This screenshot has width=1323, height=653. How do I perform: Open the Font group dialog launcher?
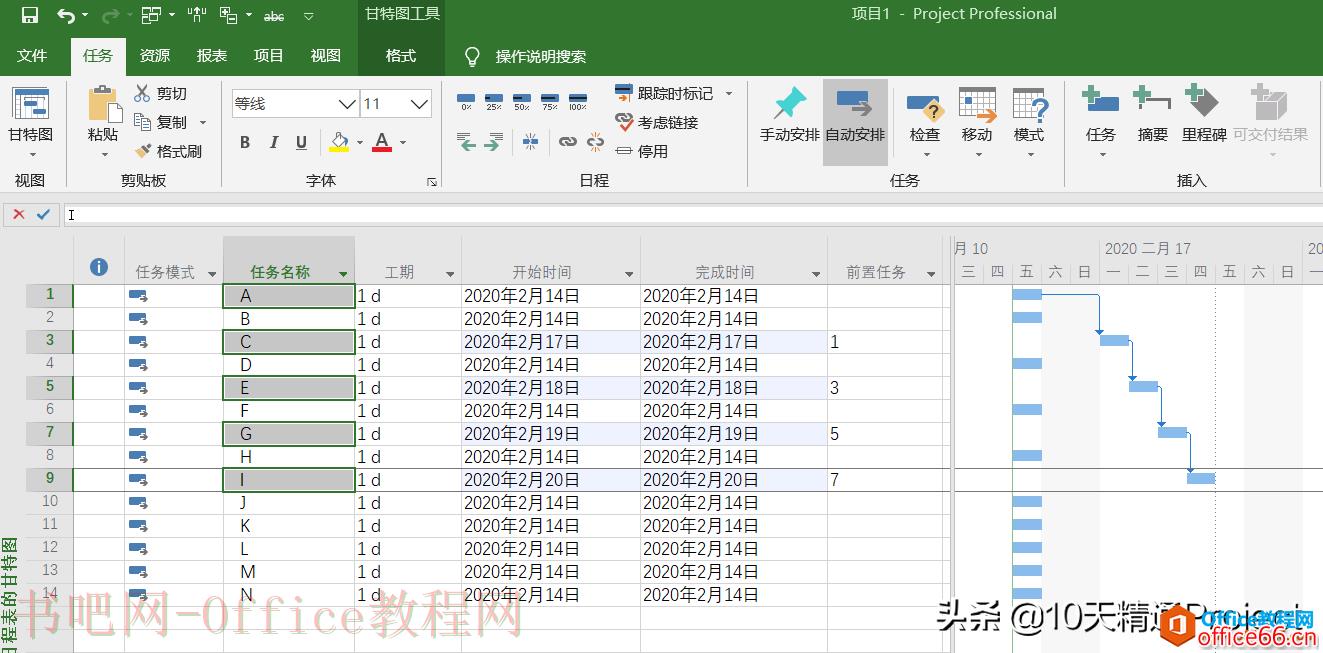point(432,182)
